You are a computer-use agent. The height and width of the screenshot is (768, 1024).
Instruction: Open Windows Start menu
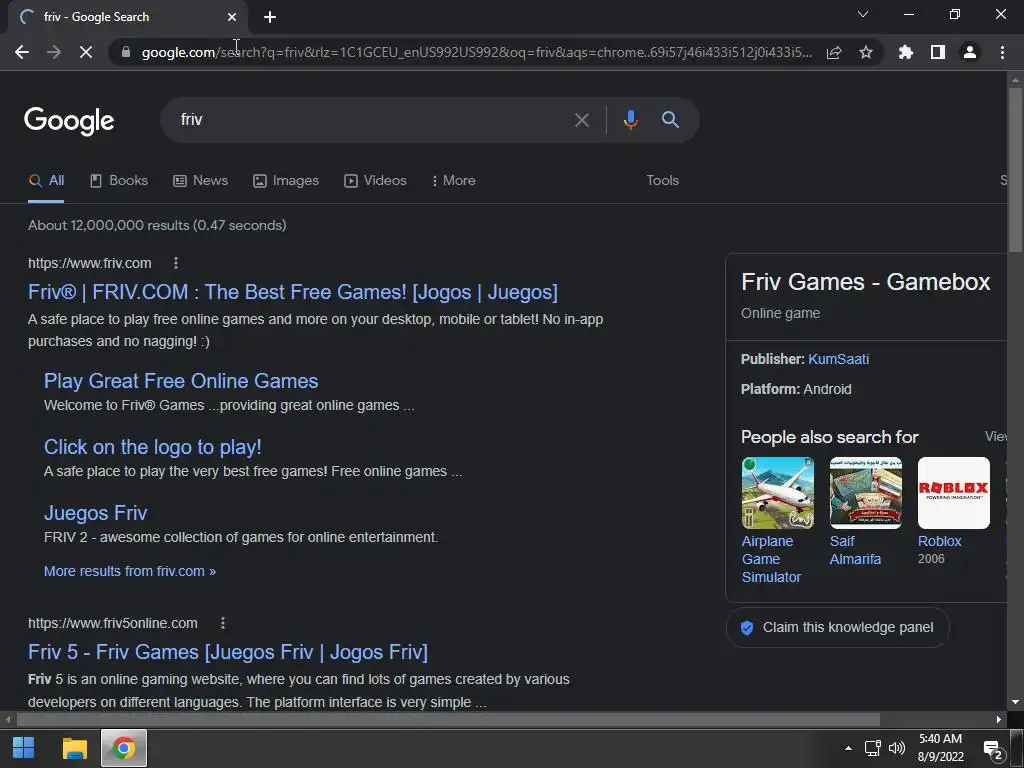24,748
